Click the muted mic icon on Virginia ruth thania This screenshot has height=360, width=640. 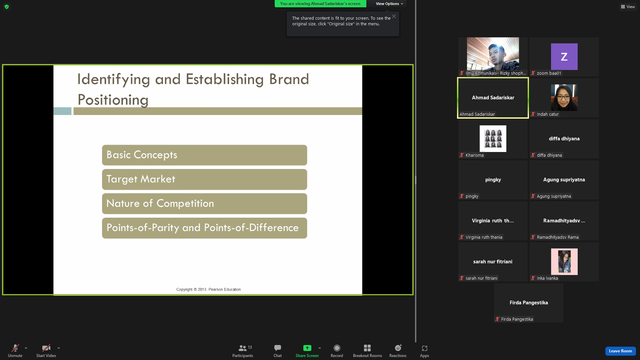[x=462, y=237]
